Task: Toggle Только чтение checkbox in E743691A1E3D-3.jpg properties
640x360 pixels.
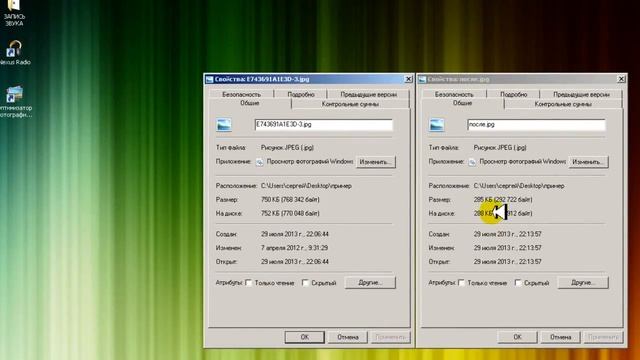Action: click(x=249, y=283)
